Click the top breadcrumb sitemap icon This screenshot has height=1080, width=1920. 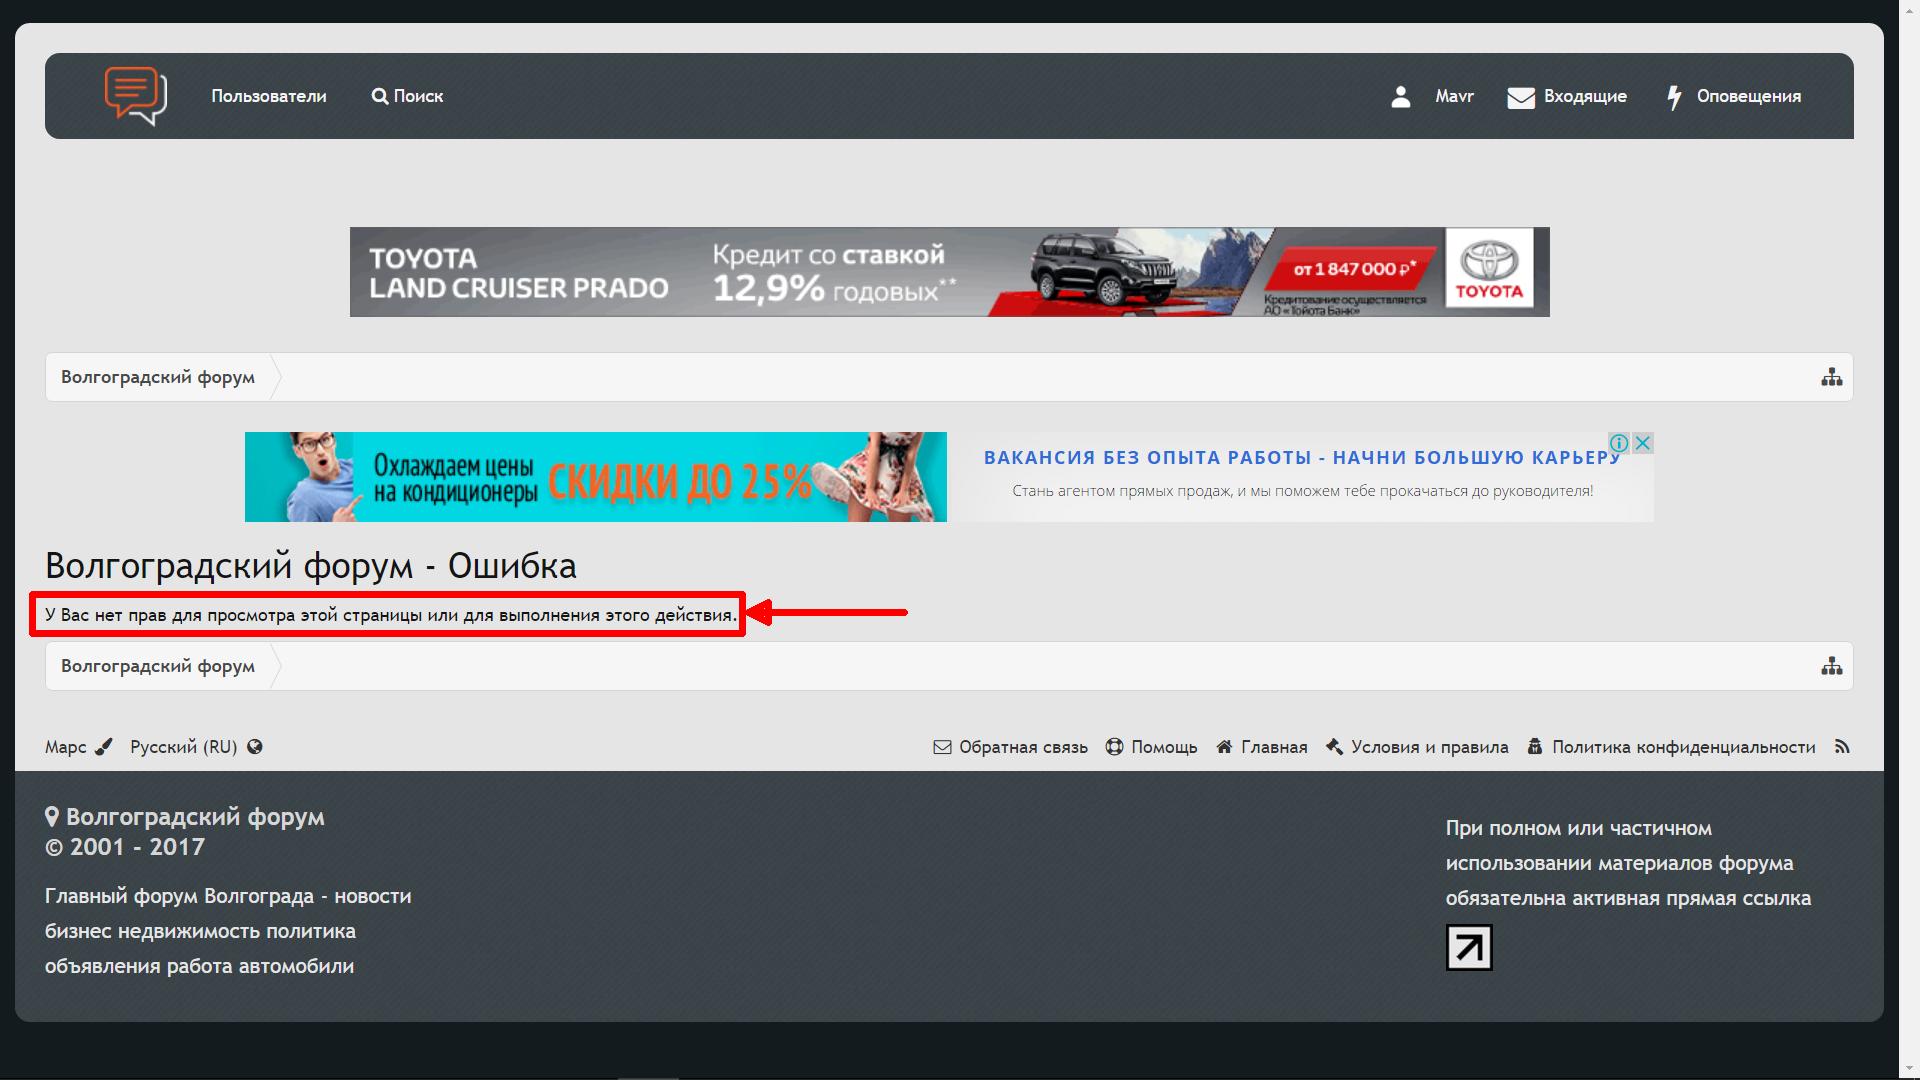pyautogui.click(x=1831, y=377)
